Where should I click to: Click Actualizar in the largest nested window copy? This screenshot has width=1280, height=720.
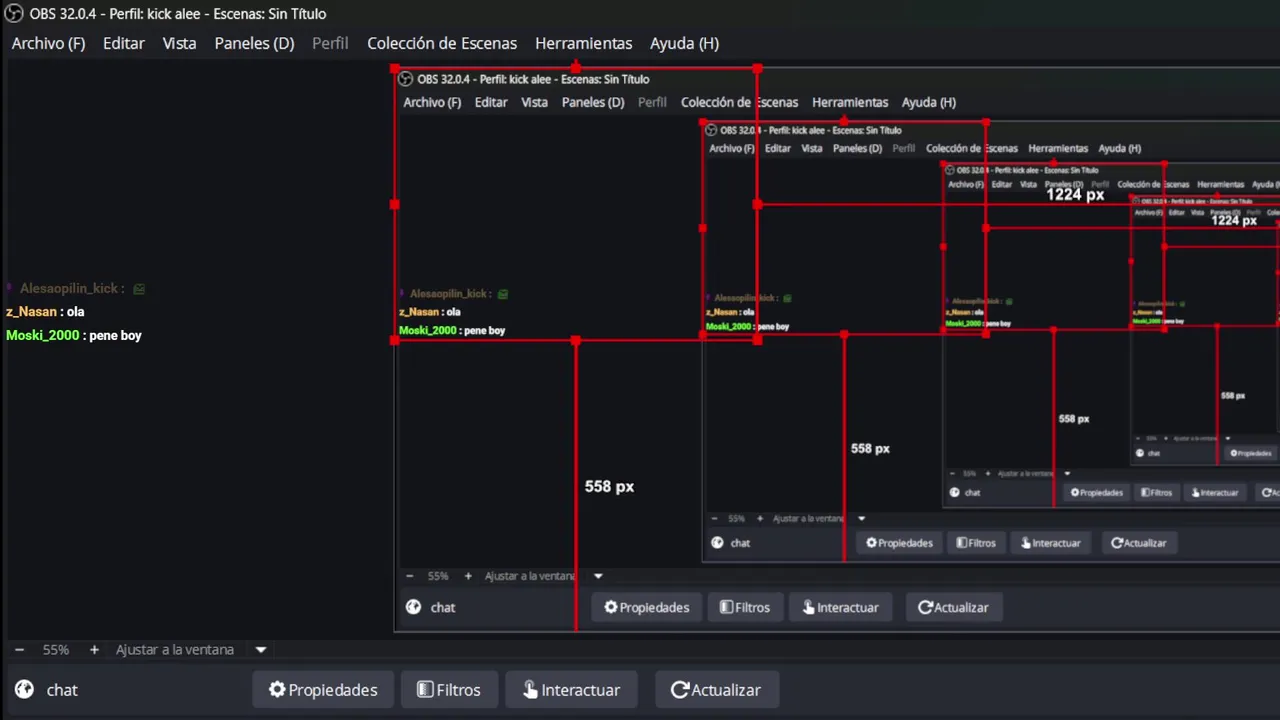pyautogui.click(x=953, y=607)
